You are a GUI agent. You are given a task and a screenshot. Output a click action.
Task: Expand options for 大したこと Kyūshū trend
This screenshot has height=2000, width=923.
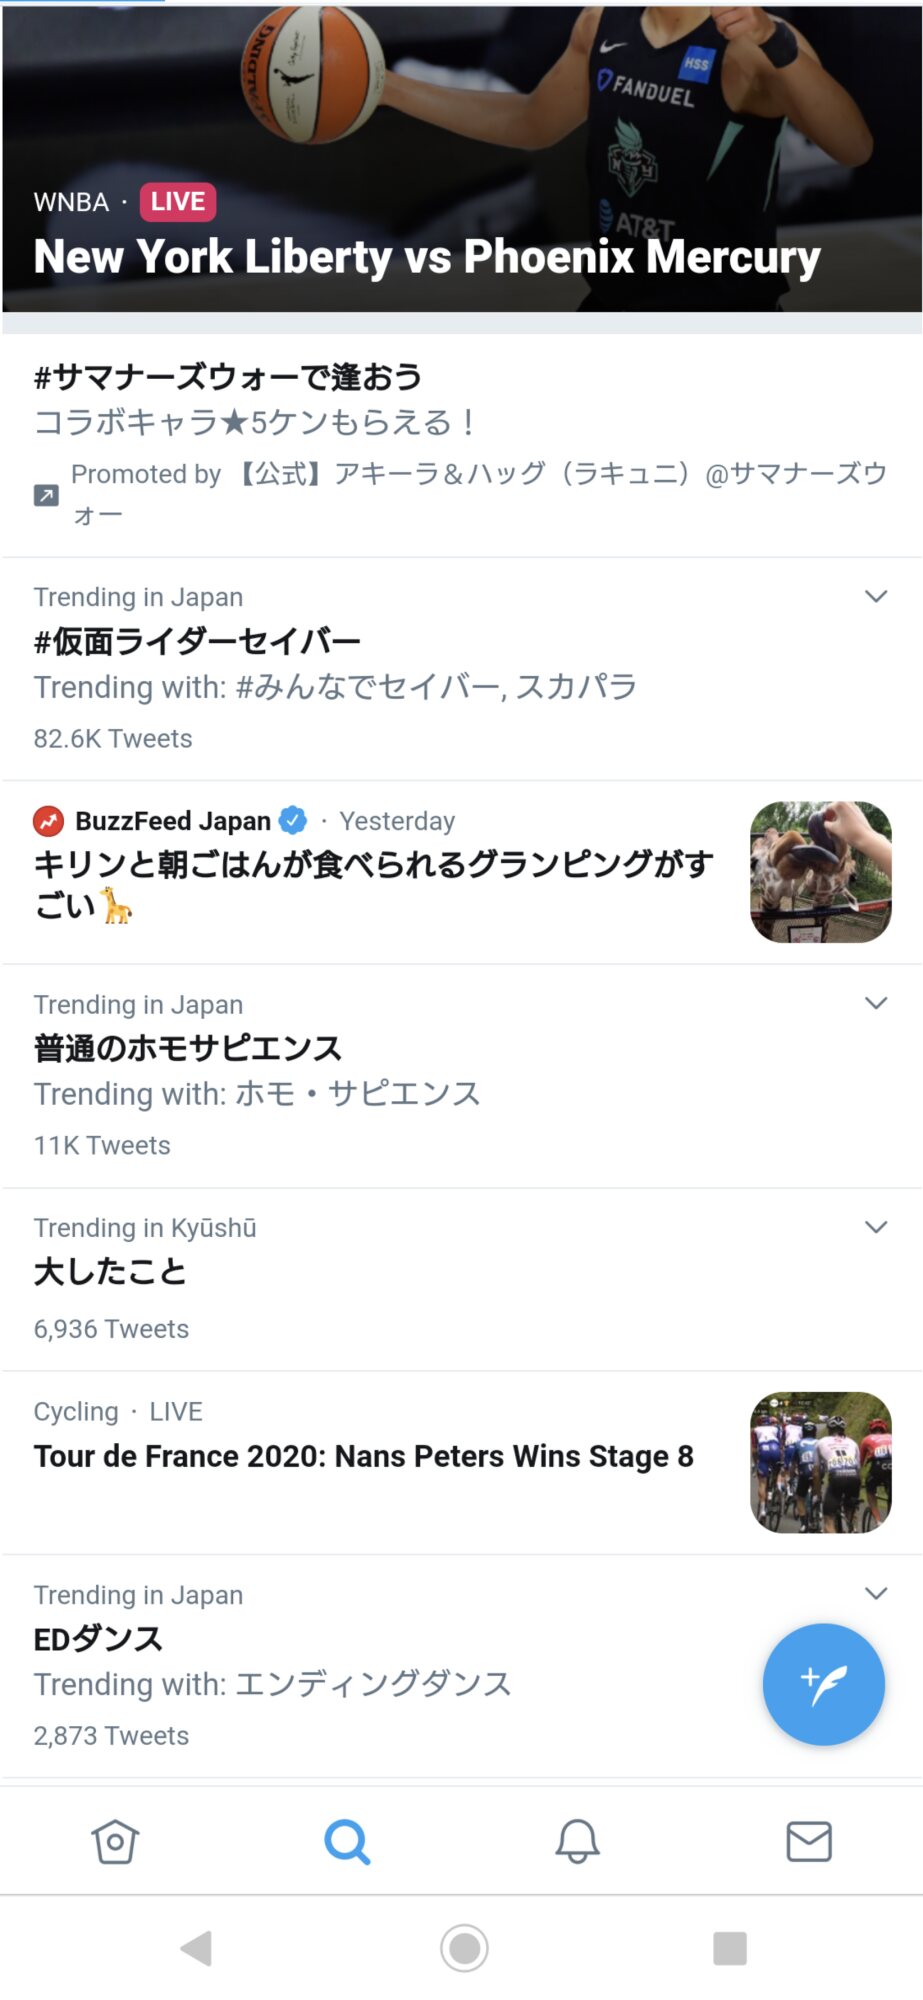pyautogui.click(x=876, y=1228)
